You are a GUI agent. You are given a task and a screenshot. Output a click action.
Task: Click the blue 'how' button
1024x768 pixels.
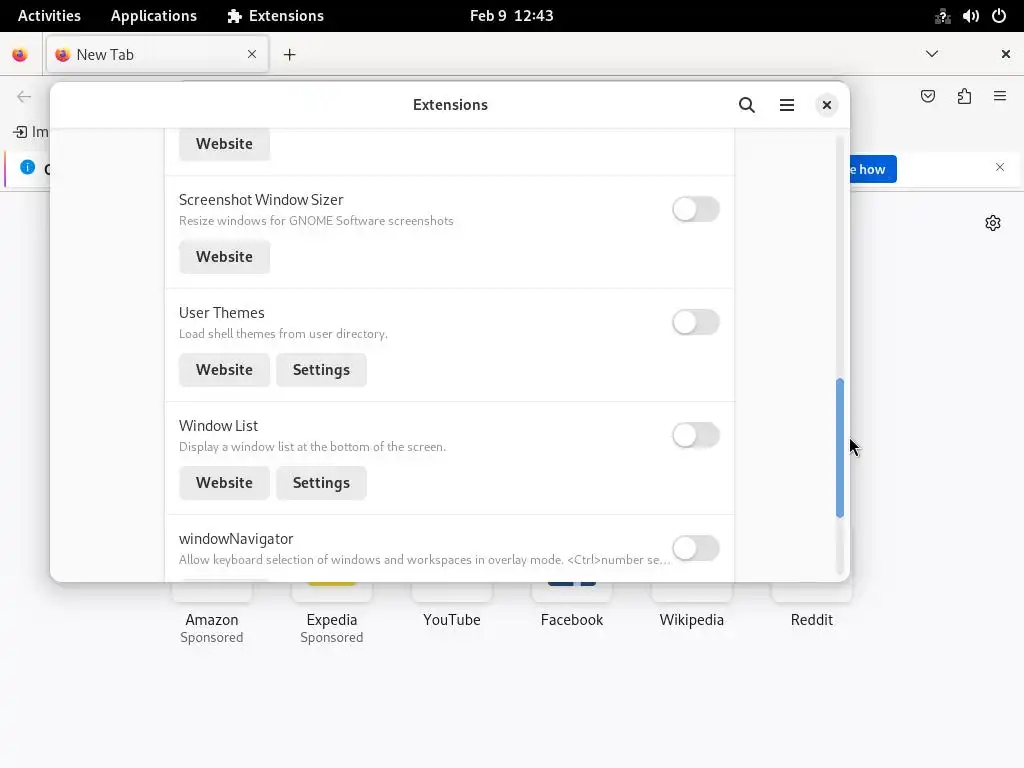point(872,169)
